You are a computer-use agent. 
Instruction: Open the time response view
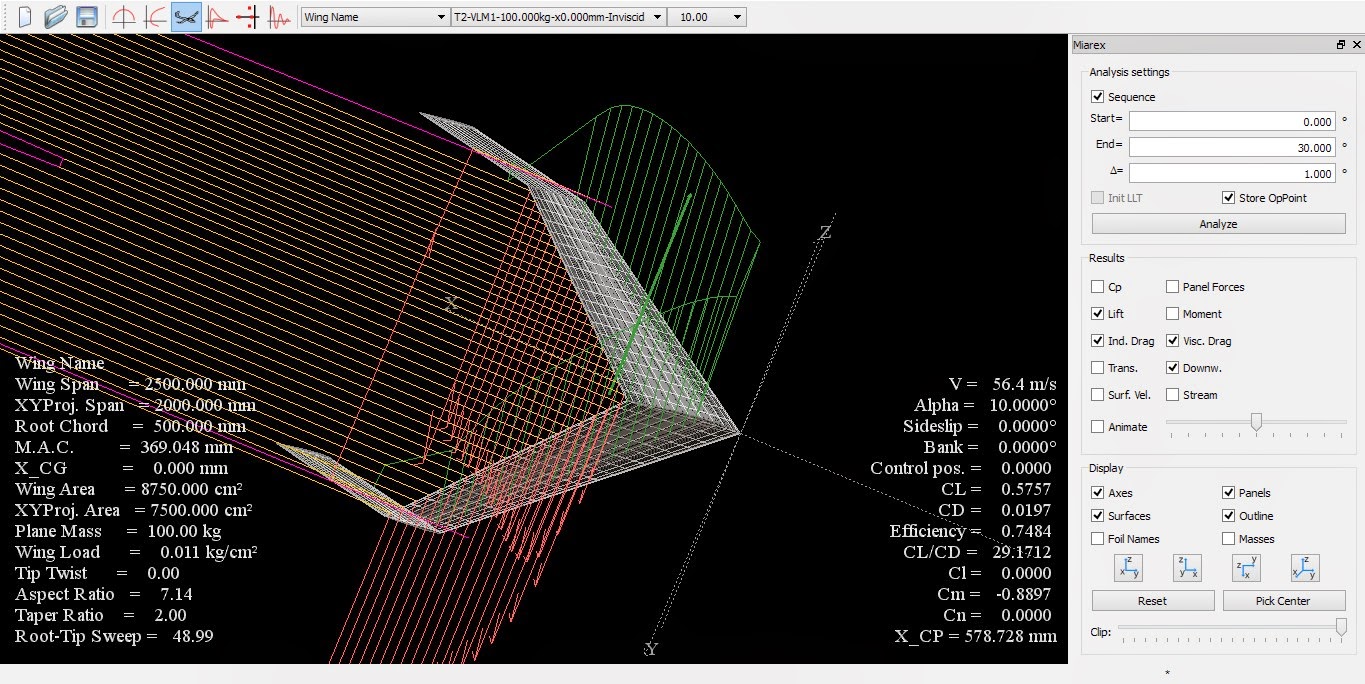coord(278,16)
